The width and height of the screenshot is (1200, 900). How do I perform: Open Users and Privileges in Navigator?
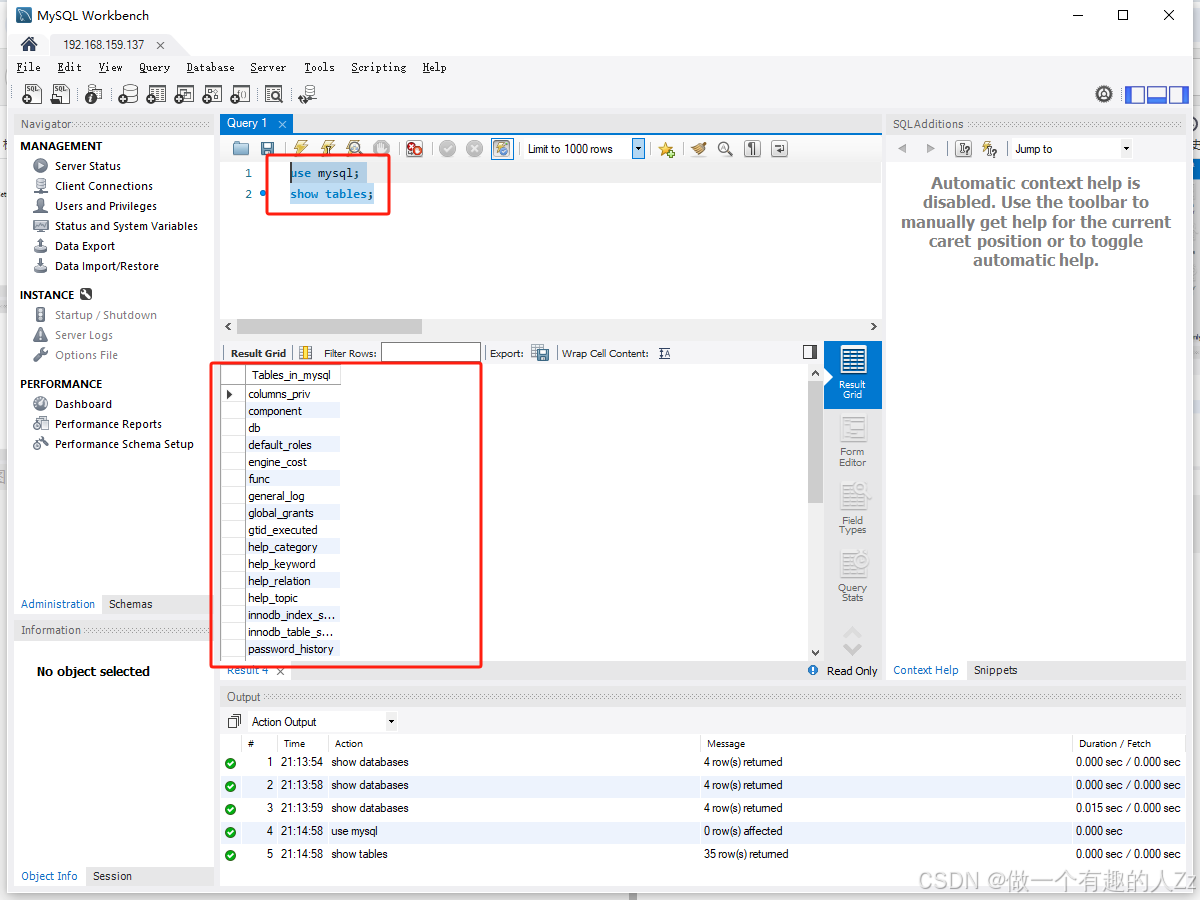106,206
